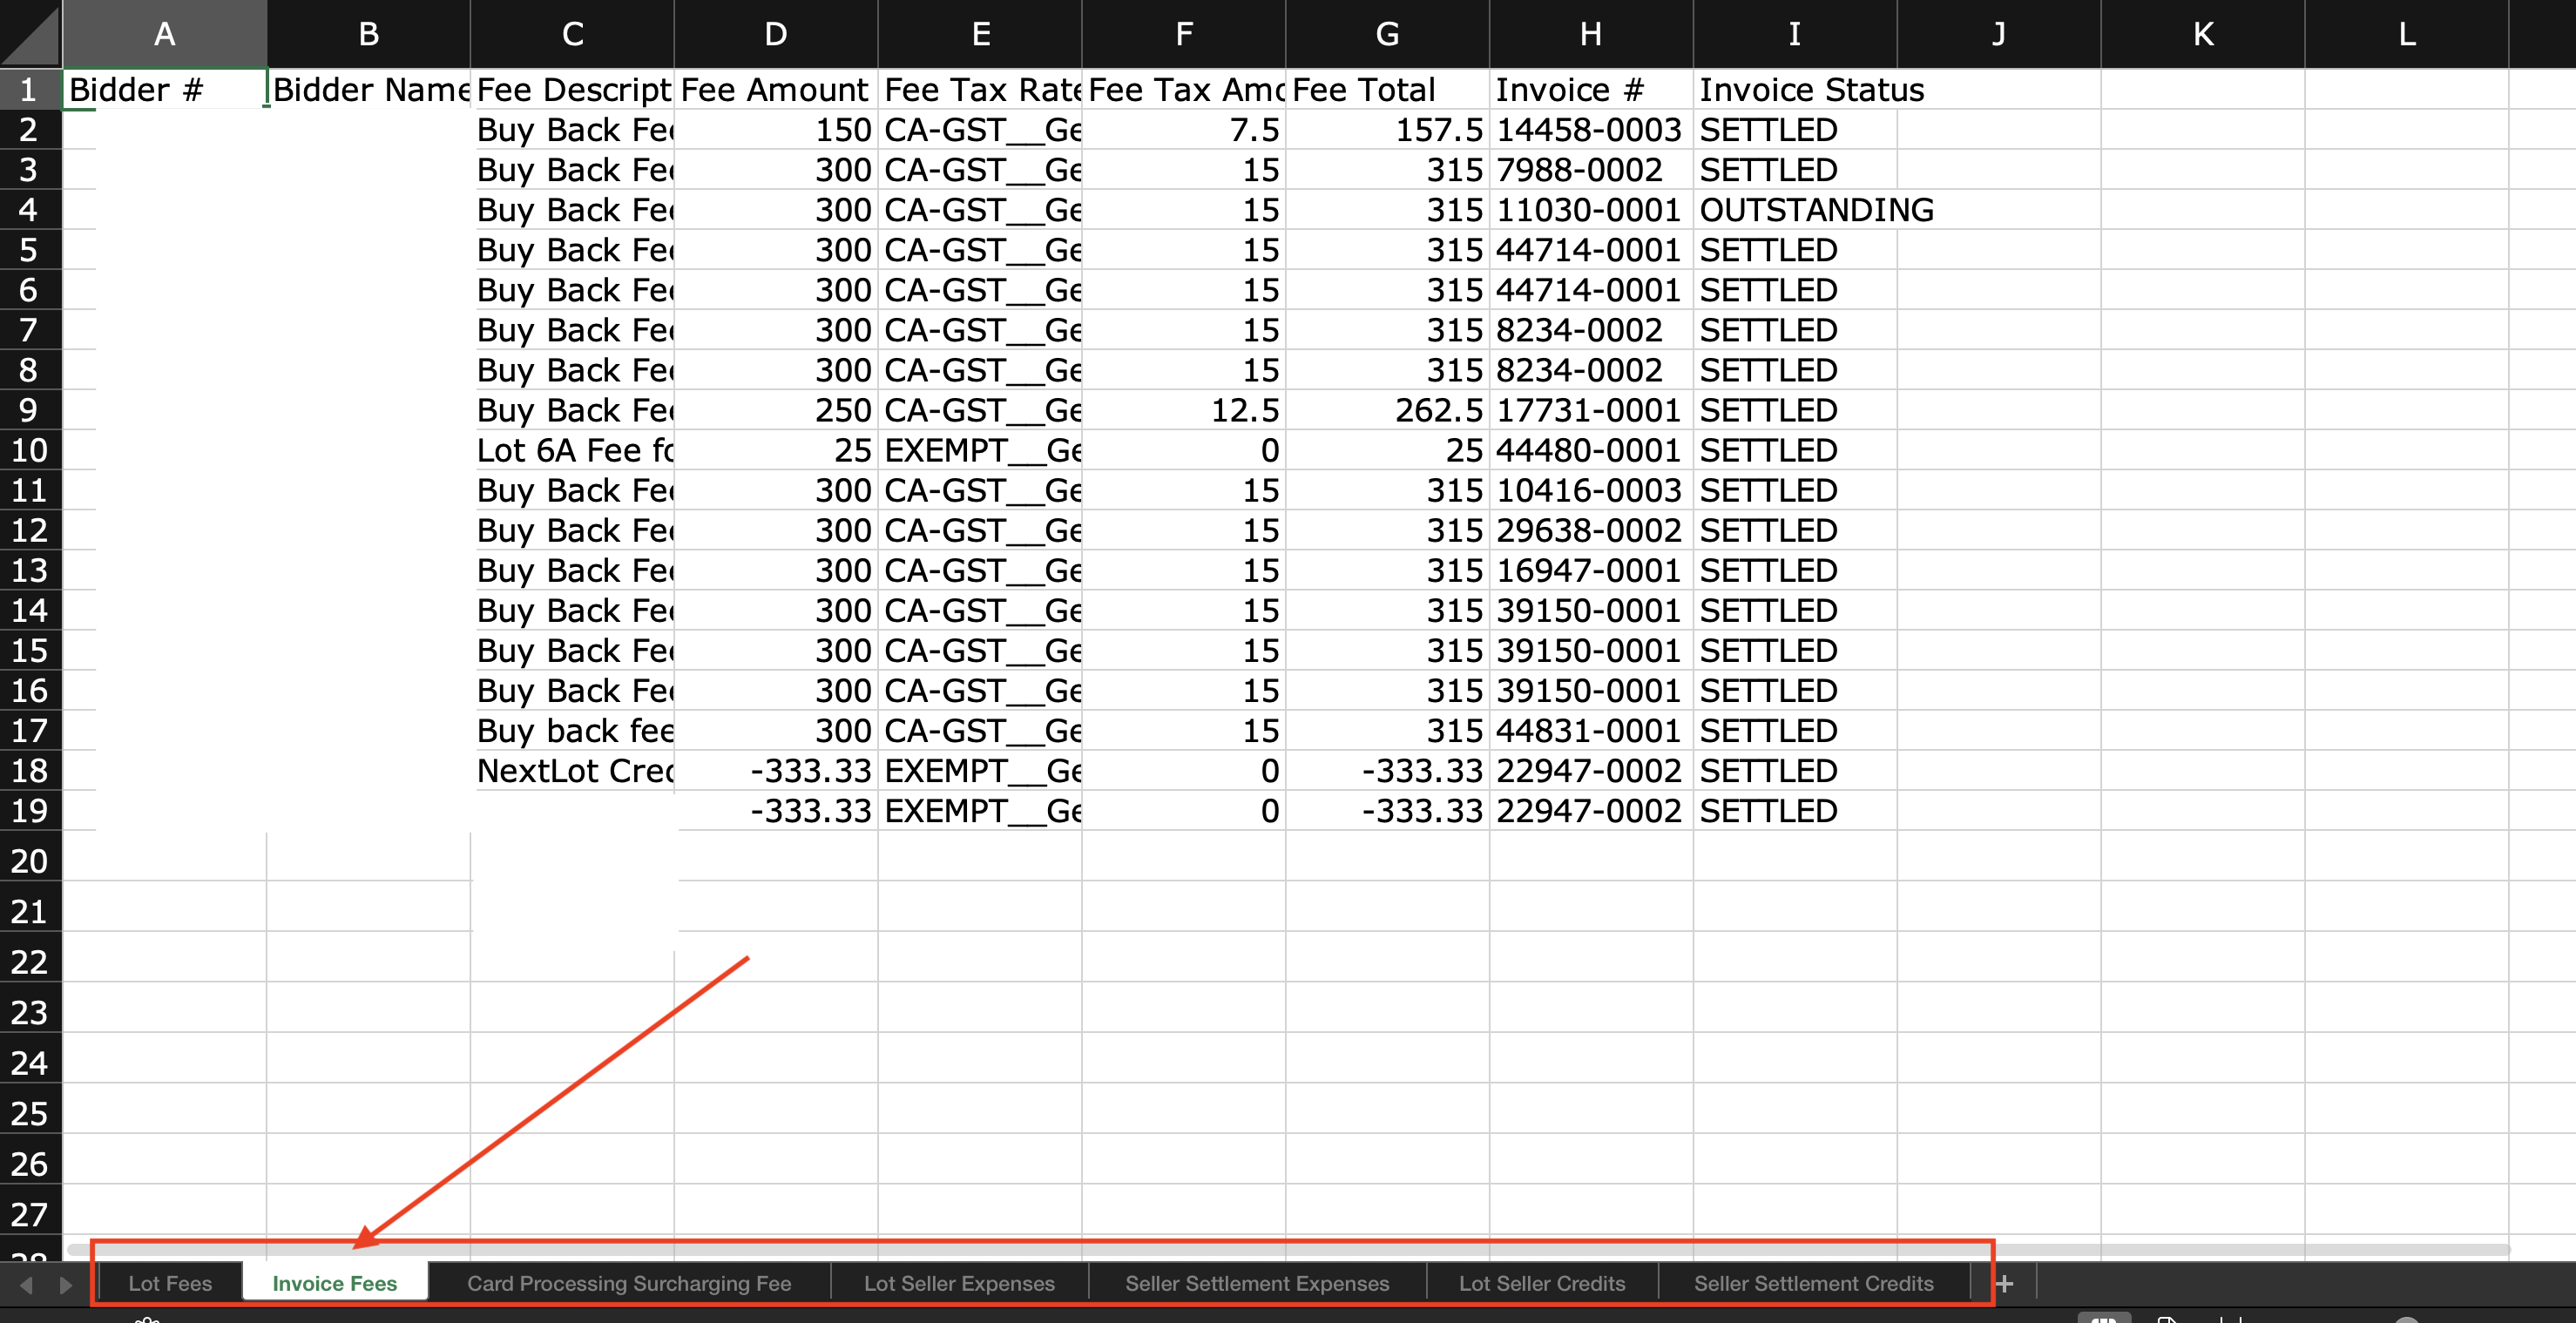Click the select-all corner triangle
This screenshot has width=2576, height=1323.
(x=31, y=34)
